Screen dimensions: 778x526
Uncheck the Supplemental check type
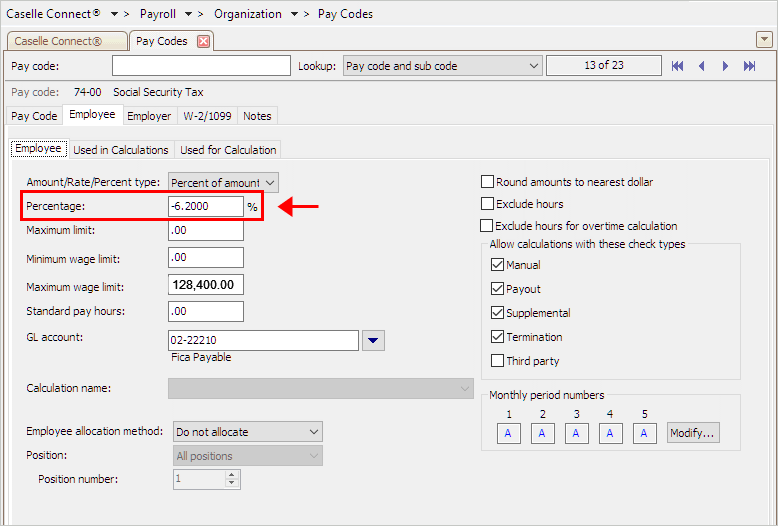point(498,313)
